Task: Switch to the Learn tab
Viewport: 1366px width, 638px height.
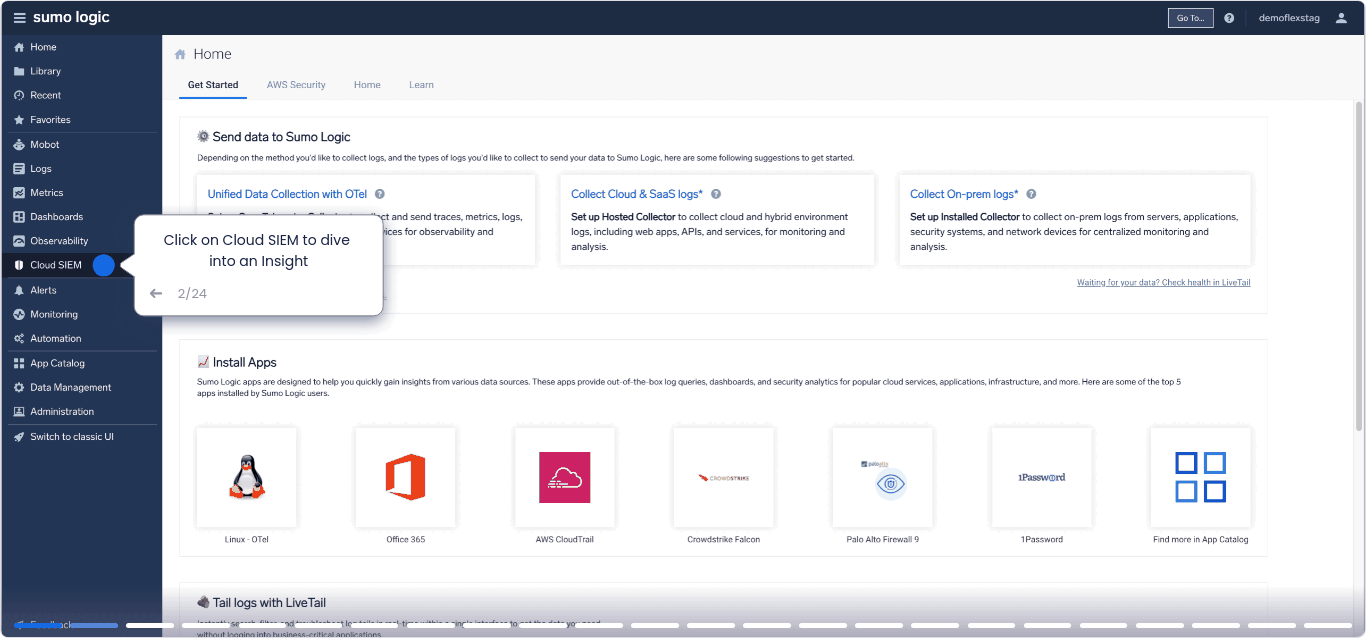Action: pyautogui.click(x=421, y=85)
